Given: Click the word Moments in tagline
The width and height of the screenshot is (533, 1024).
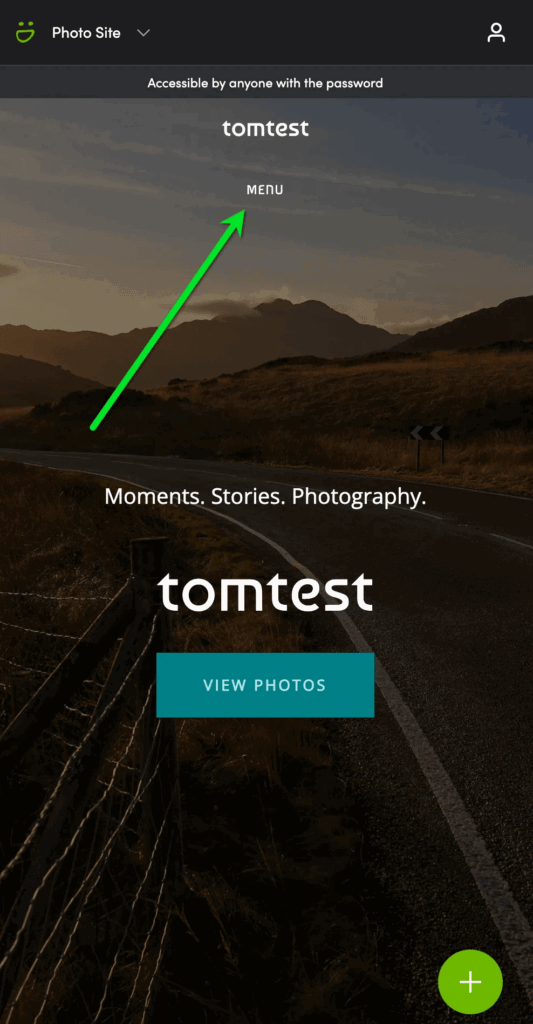Looking at the screenshot, I should [146, 496].
